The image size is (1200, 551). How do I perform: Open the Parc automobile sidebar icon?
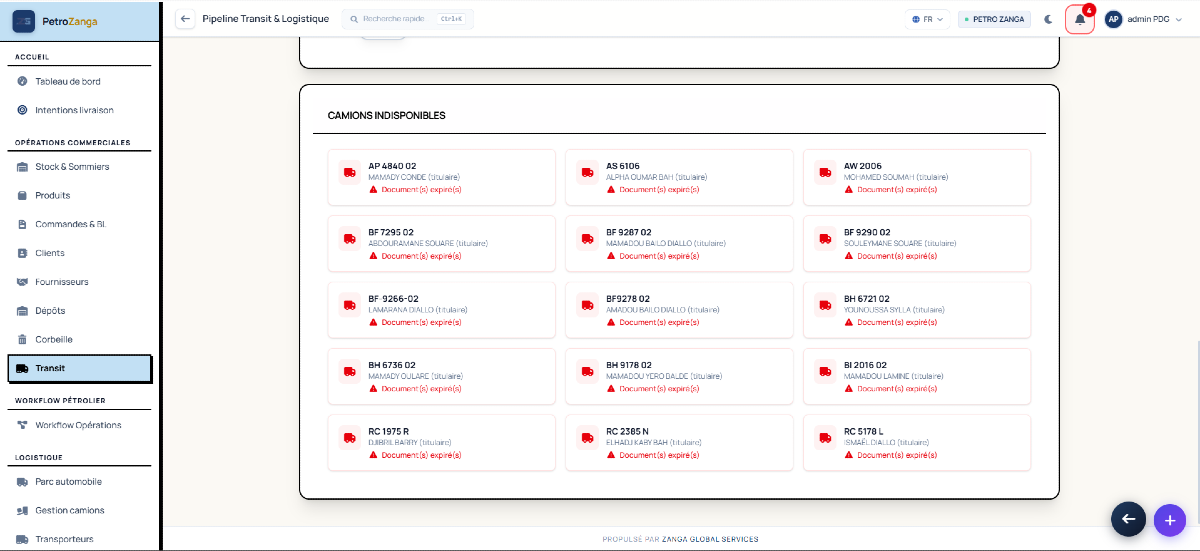(x=22, y=482)
